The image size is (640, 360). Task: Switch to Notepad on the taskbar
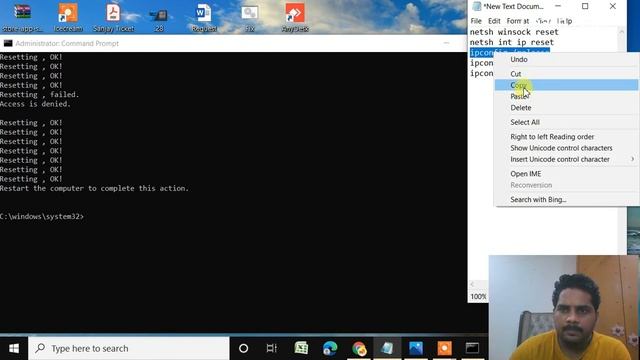pyautogui.click(x=387, y=348)
